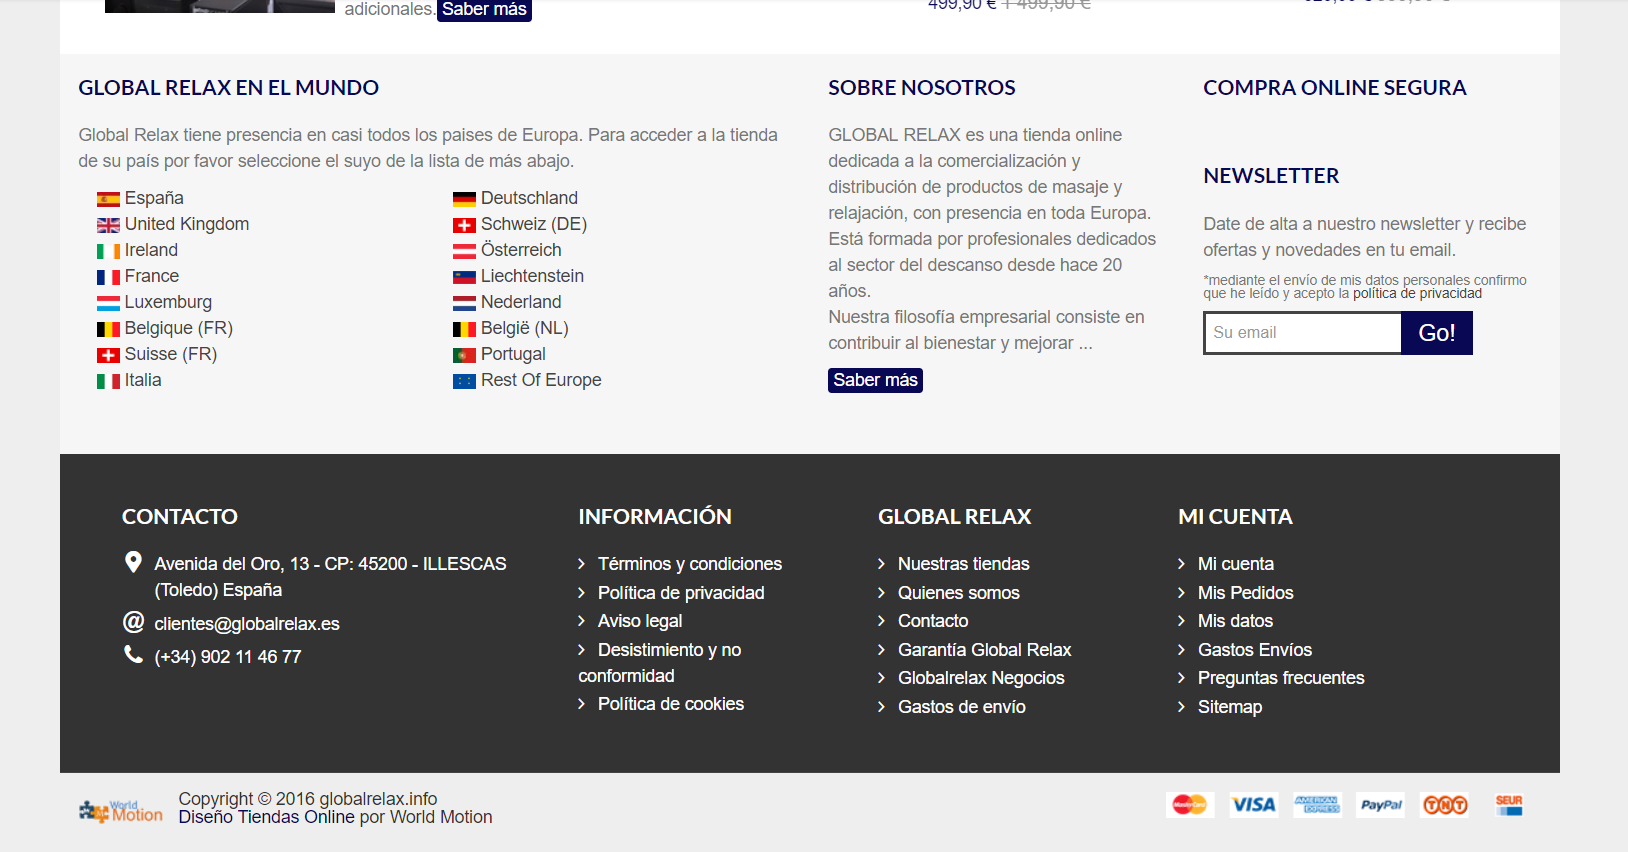Click the clientes@globalrelax.es email address
1628x852 pixels.
click(247, 624)
